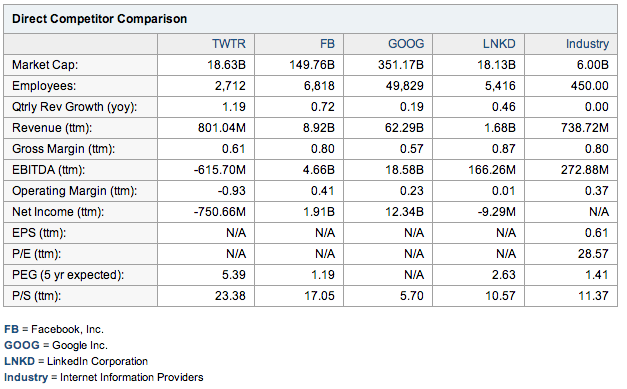Select the EBITDA (ttm) row label
Screen dimensions: 627x389
coord(48,170)
